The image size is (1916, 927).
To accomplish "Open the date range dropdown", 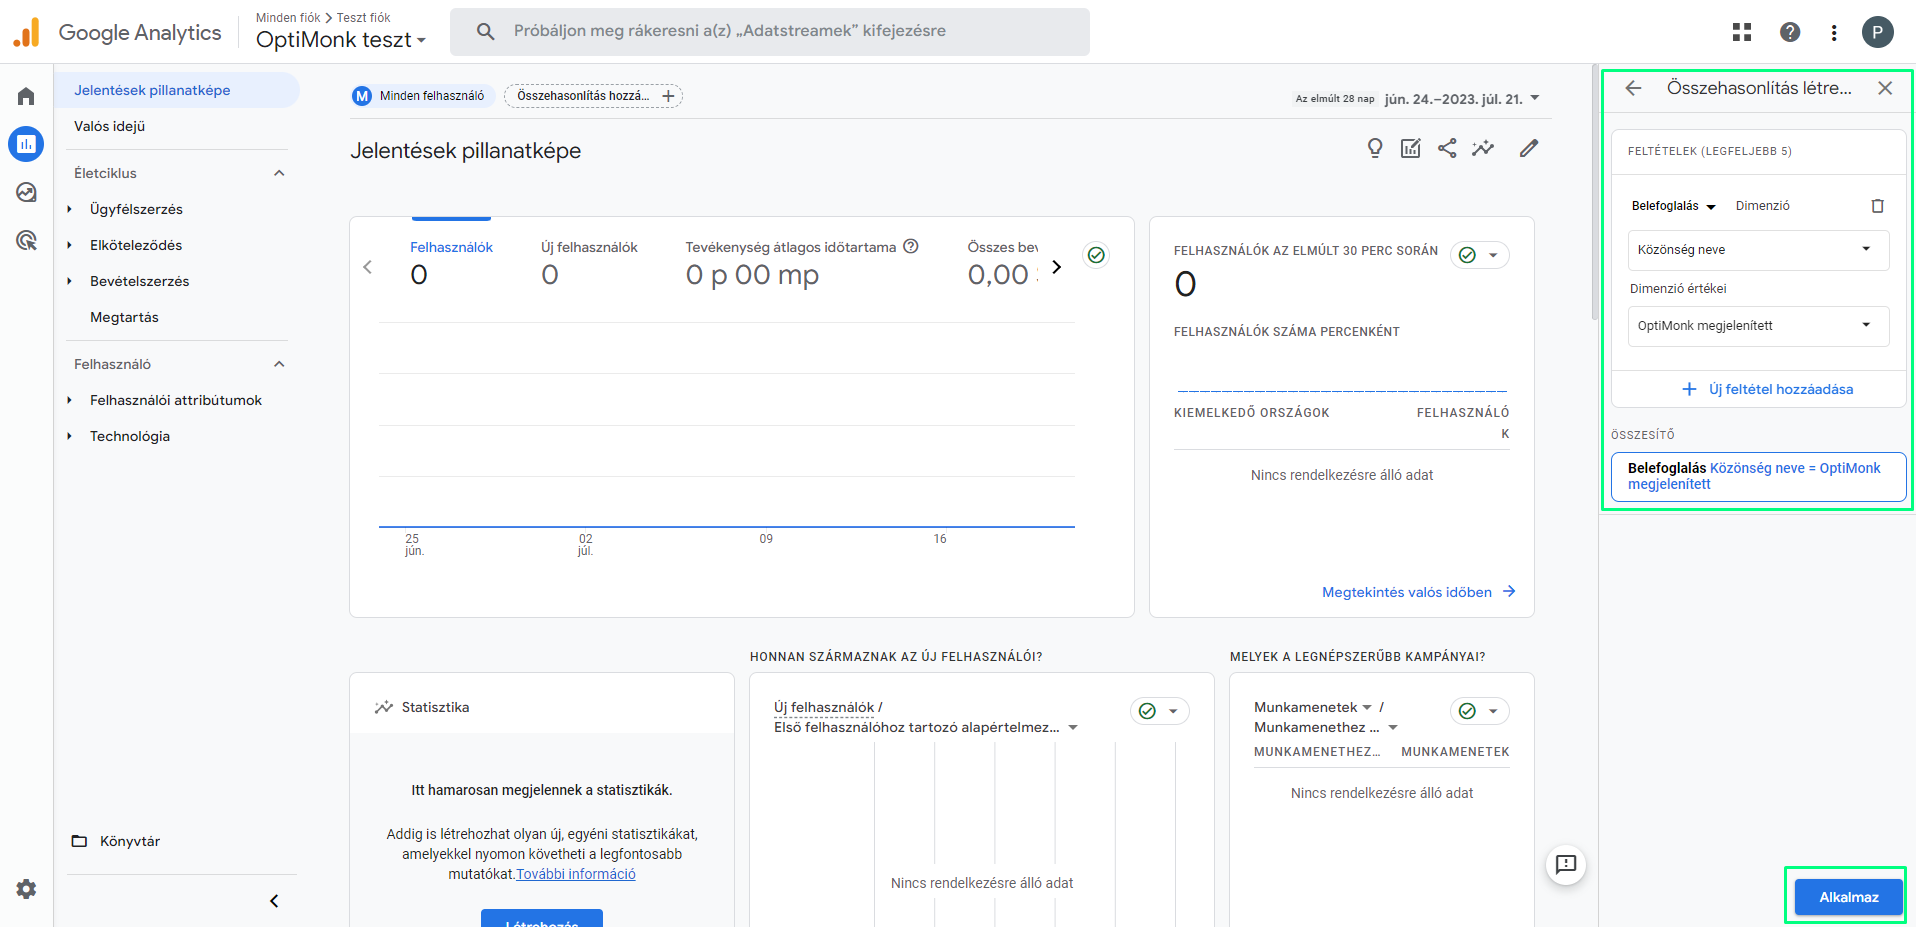I will coord(1462,99).
